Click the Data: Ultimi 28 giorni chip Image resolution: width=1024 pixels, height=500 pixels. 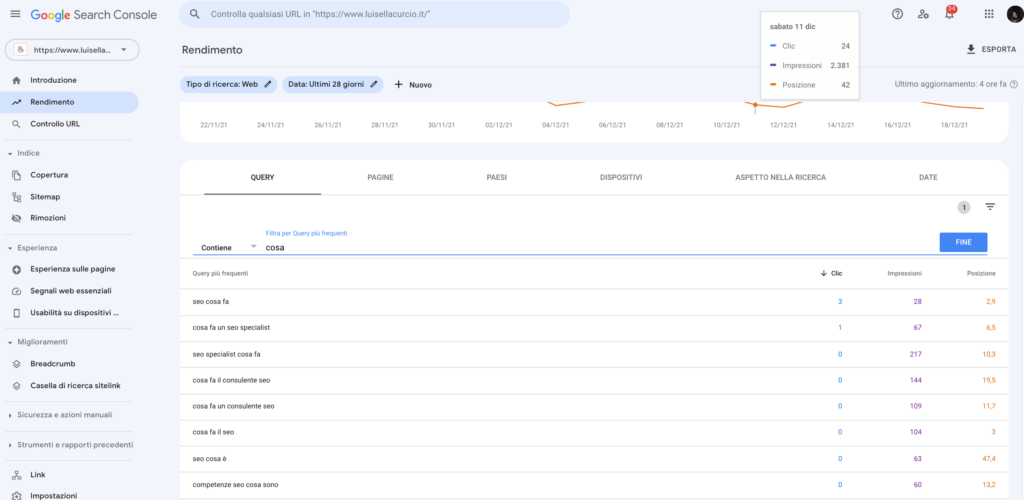(x=332, y=84)
